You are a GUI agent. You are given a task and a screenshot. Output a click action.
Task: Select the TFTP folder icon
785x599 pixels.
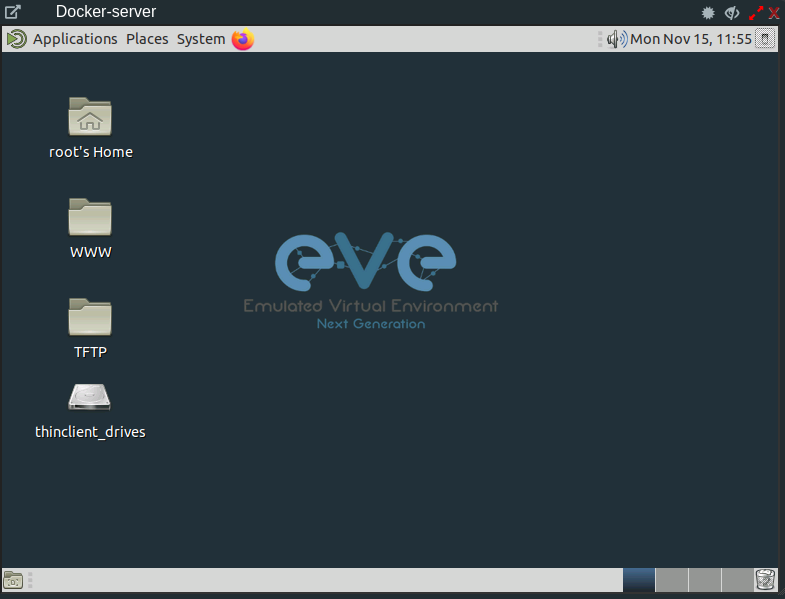click(90, 317)
